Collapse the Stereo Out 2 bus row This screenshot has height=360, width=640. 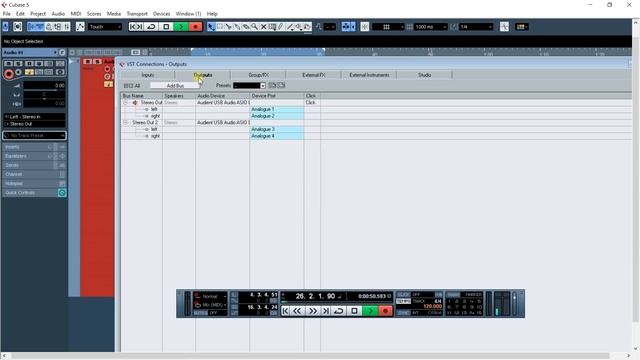126,122
